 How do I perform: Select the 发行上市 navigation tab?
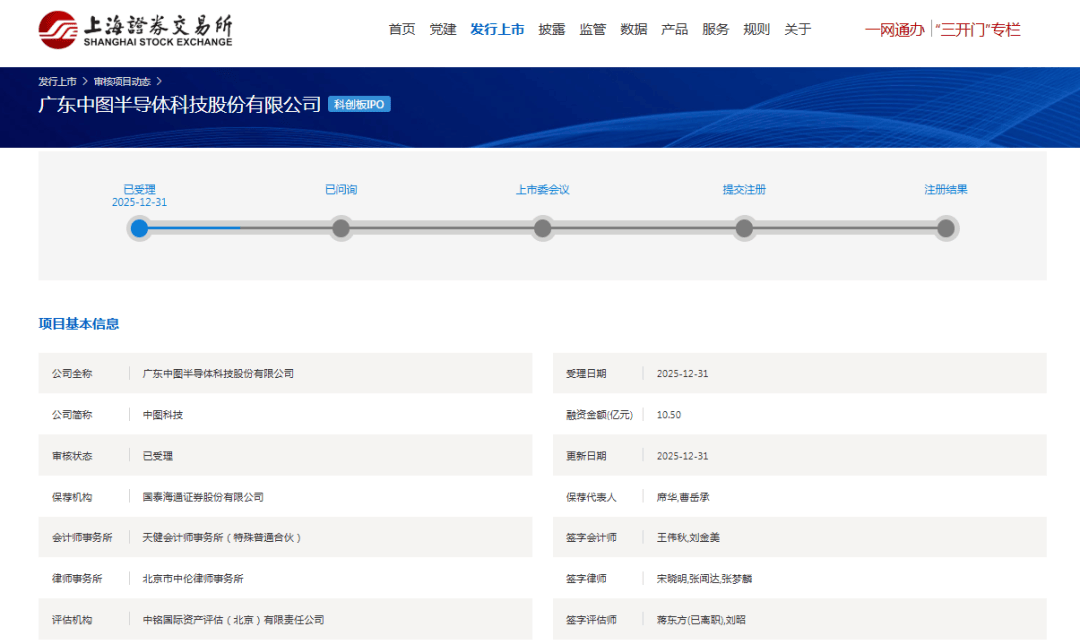click(497, 30)
